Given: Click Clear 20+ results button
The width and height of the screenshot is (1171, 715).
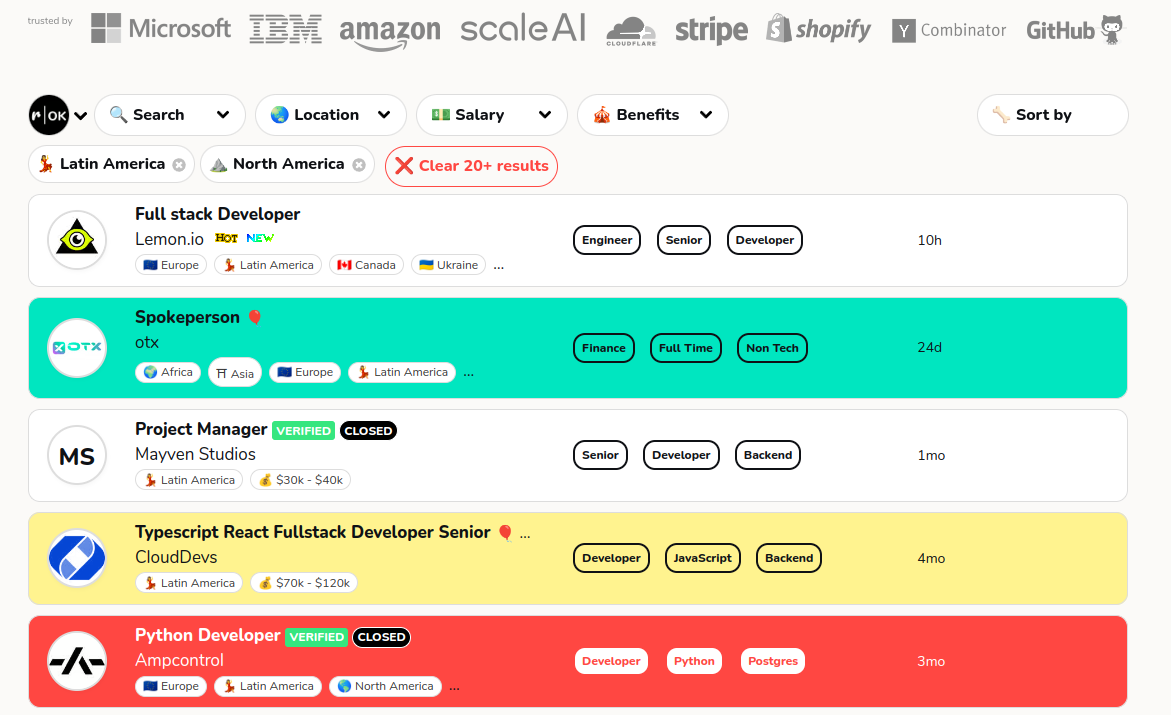Looking at the screenshot, I should point(471,166).
